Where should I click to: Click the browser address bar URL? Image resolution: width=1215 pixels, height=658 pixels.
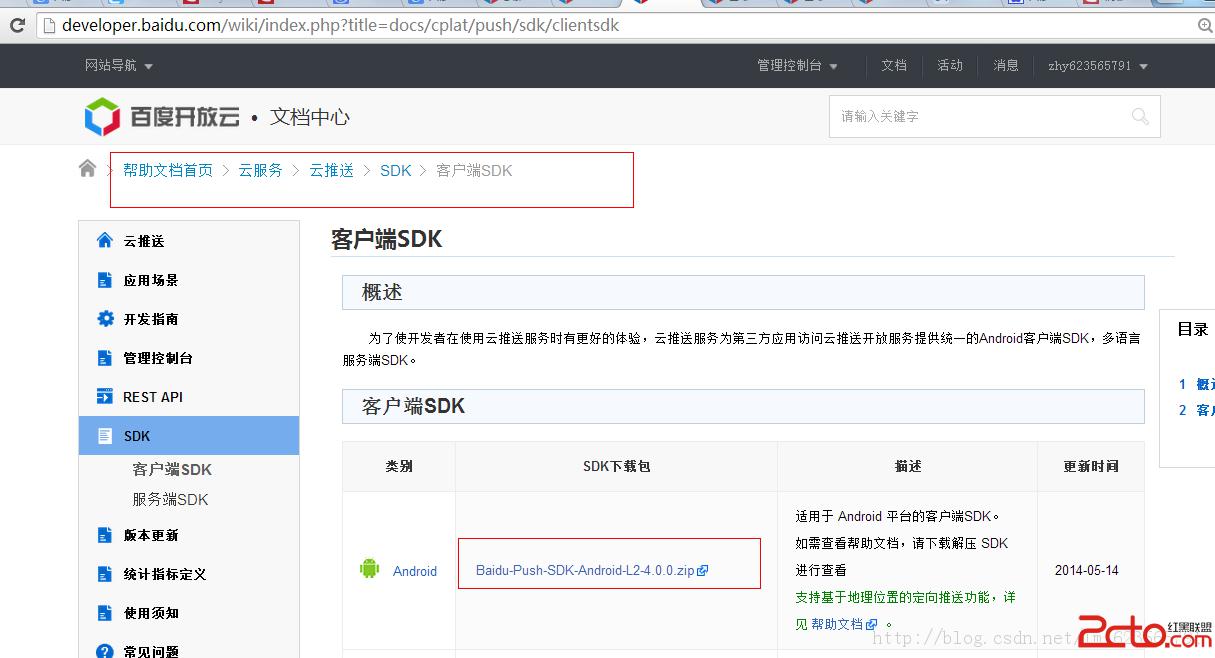point(341,25)
